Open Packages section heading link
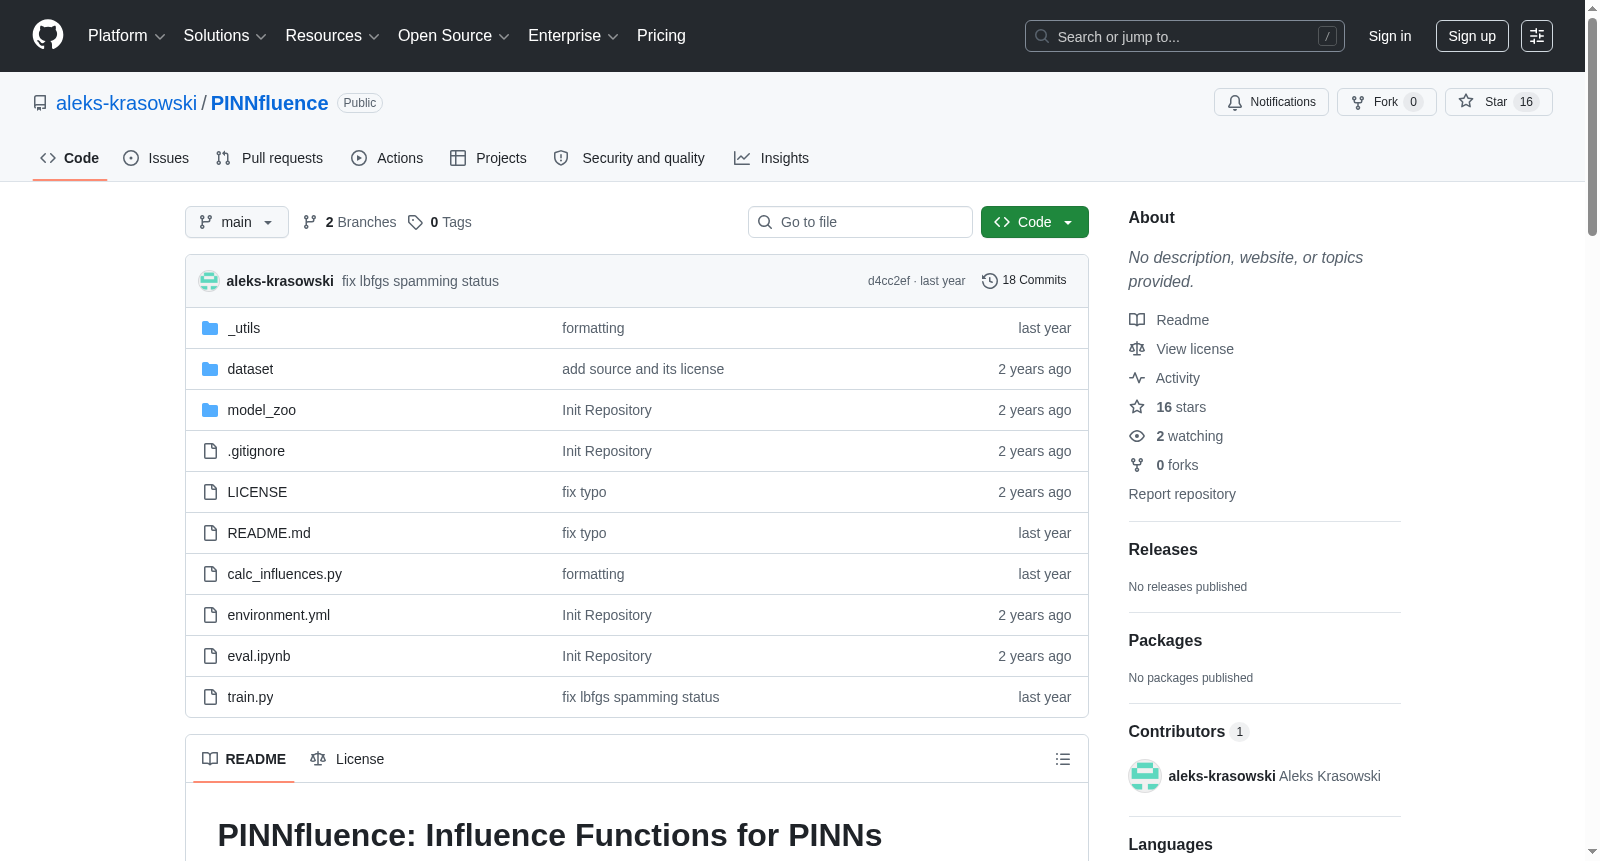 point(1165,641)
